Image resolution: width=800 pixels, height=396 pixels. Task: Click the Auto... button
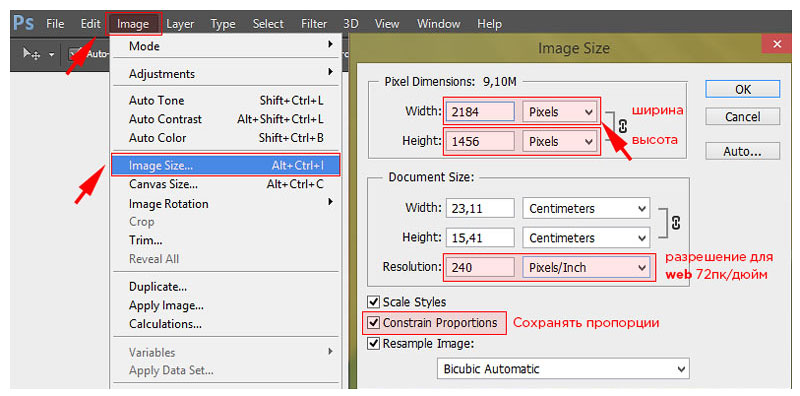click(x=743, y=151)
